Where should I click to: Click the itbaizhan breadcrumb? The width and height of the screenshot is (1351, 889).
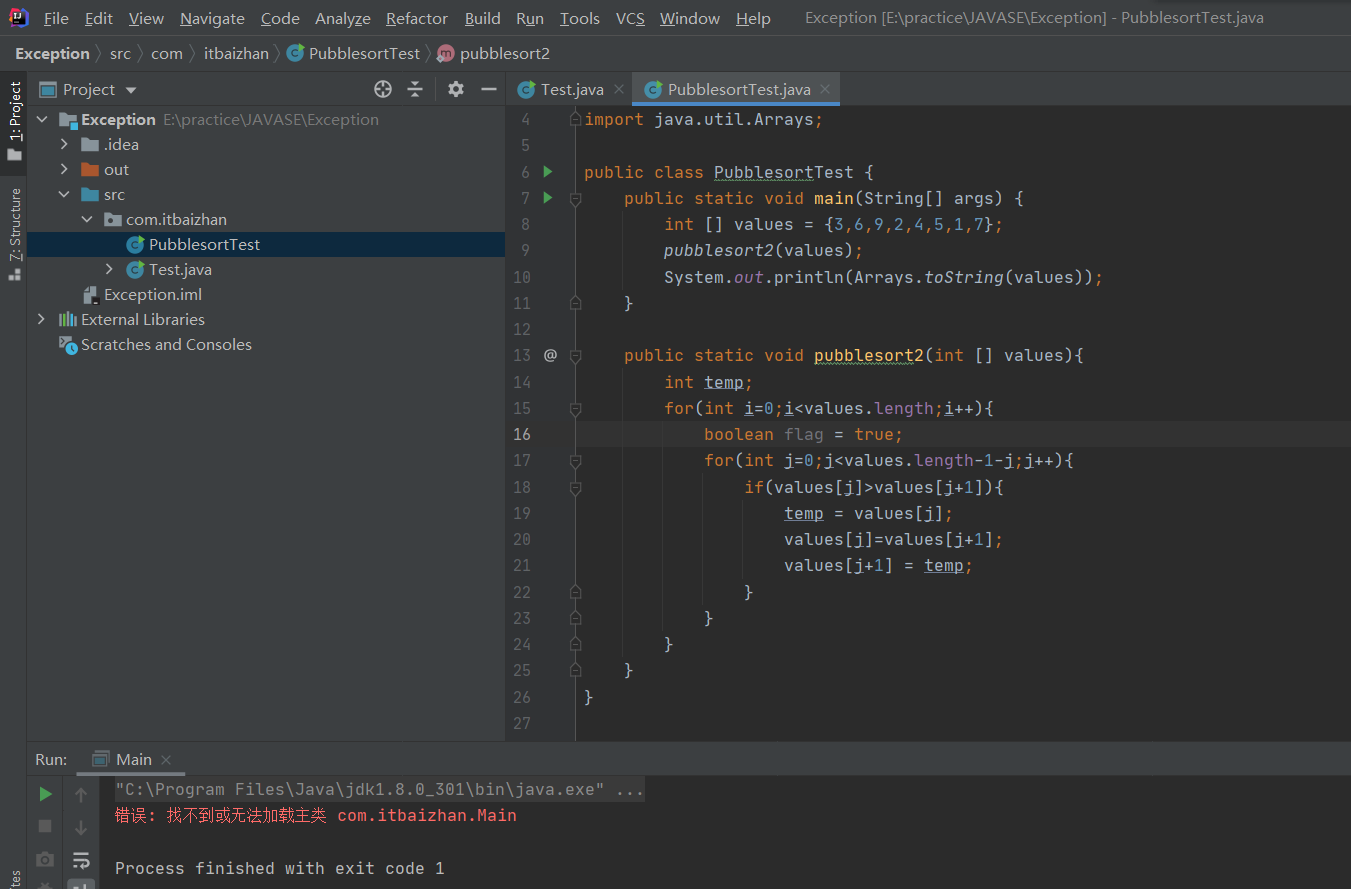236,53
